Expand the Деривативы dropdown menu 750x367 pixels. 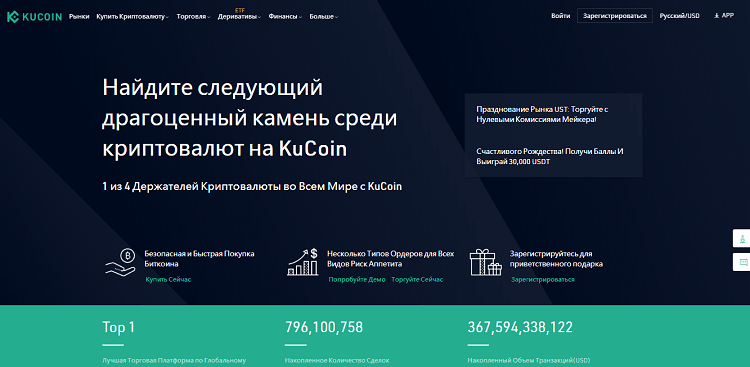pos(239,16)
